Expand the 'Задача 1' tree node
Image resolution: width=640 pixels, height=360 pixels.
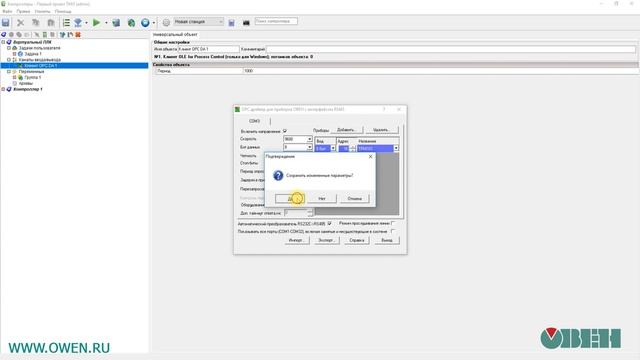15,54
